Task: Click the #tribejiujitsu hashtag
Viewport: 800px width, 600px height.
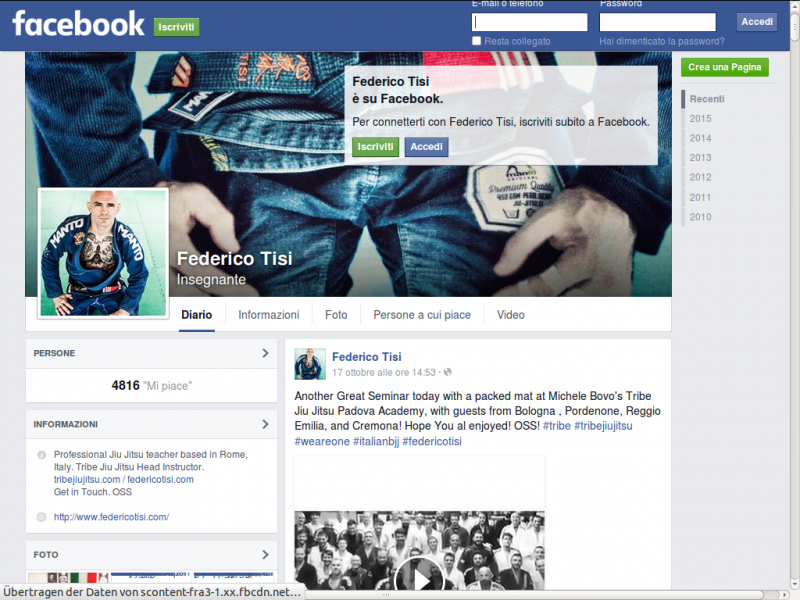Action: click(x=602, y=426)
